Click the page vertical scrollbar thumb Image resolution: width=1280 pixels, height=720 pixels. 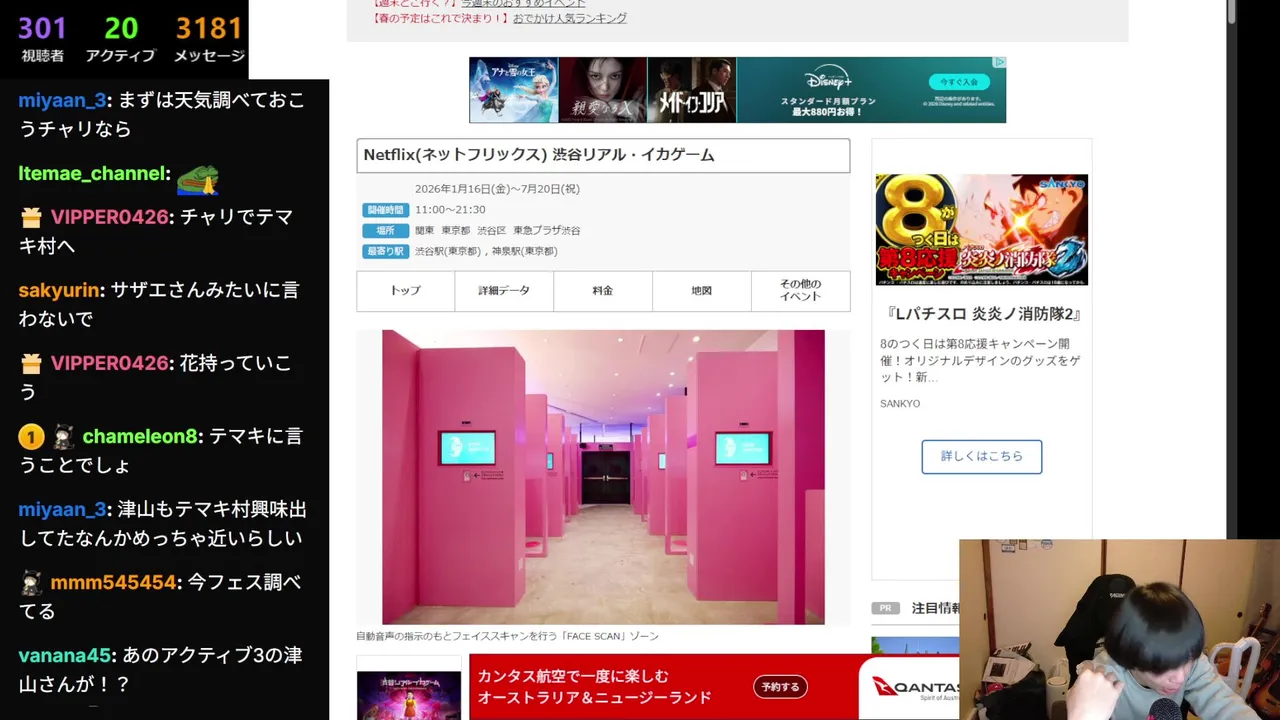[x=1232, y=12]
